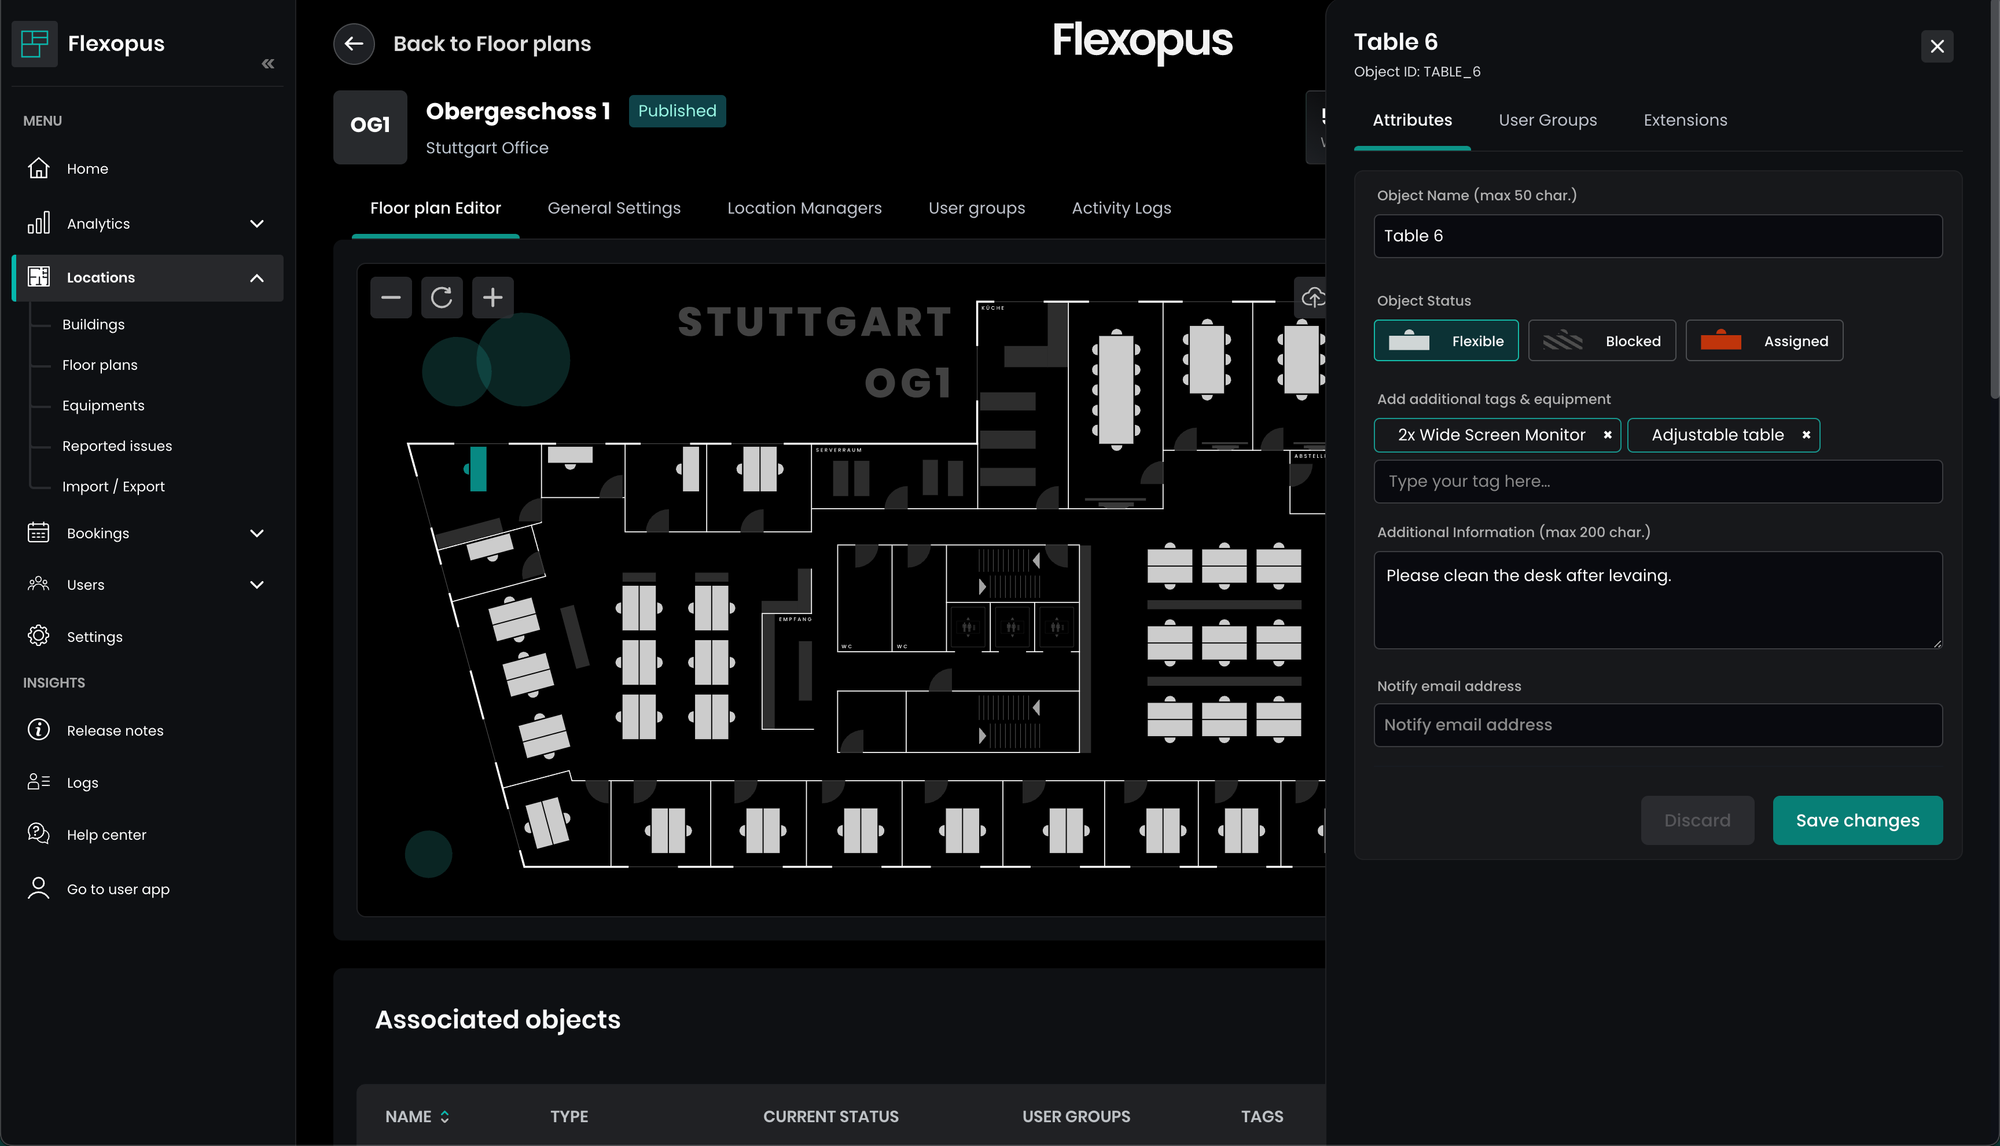Set object status to Blocked
This screenshot has height=1146, width=2000.
(x=1602, y=341)
